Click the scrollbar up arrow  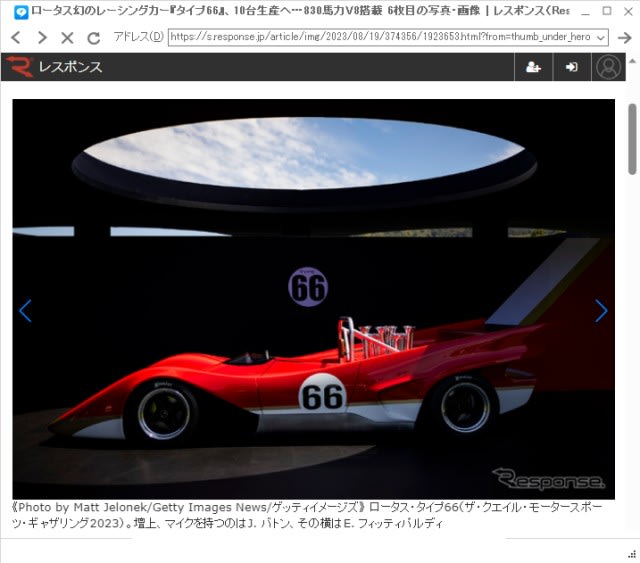pos(632,61)
